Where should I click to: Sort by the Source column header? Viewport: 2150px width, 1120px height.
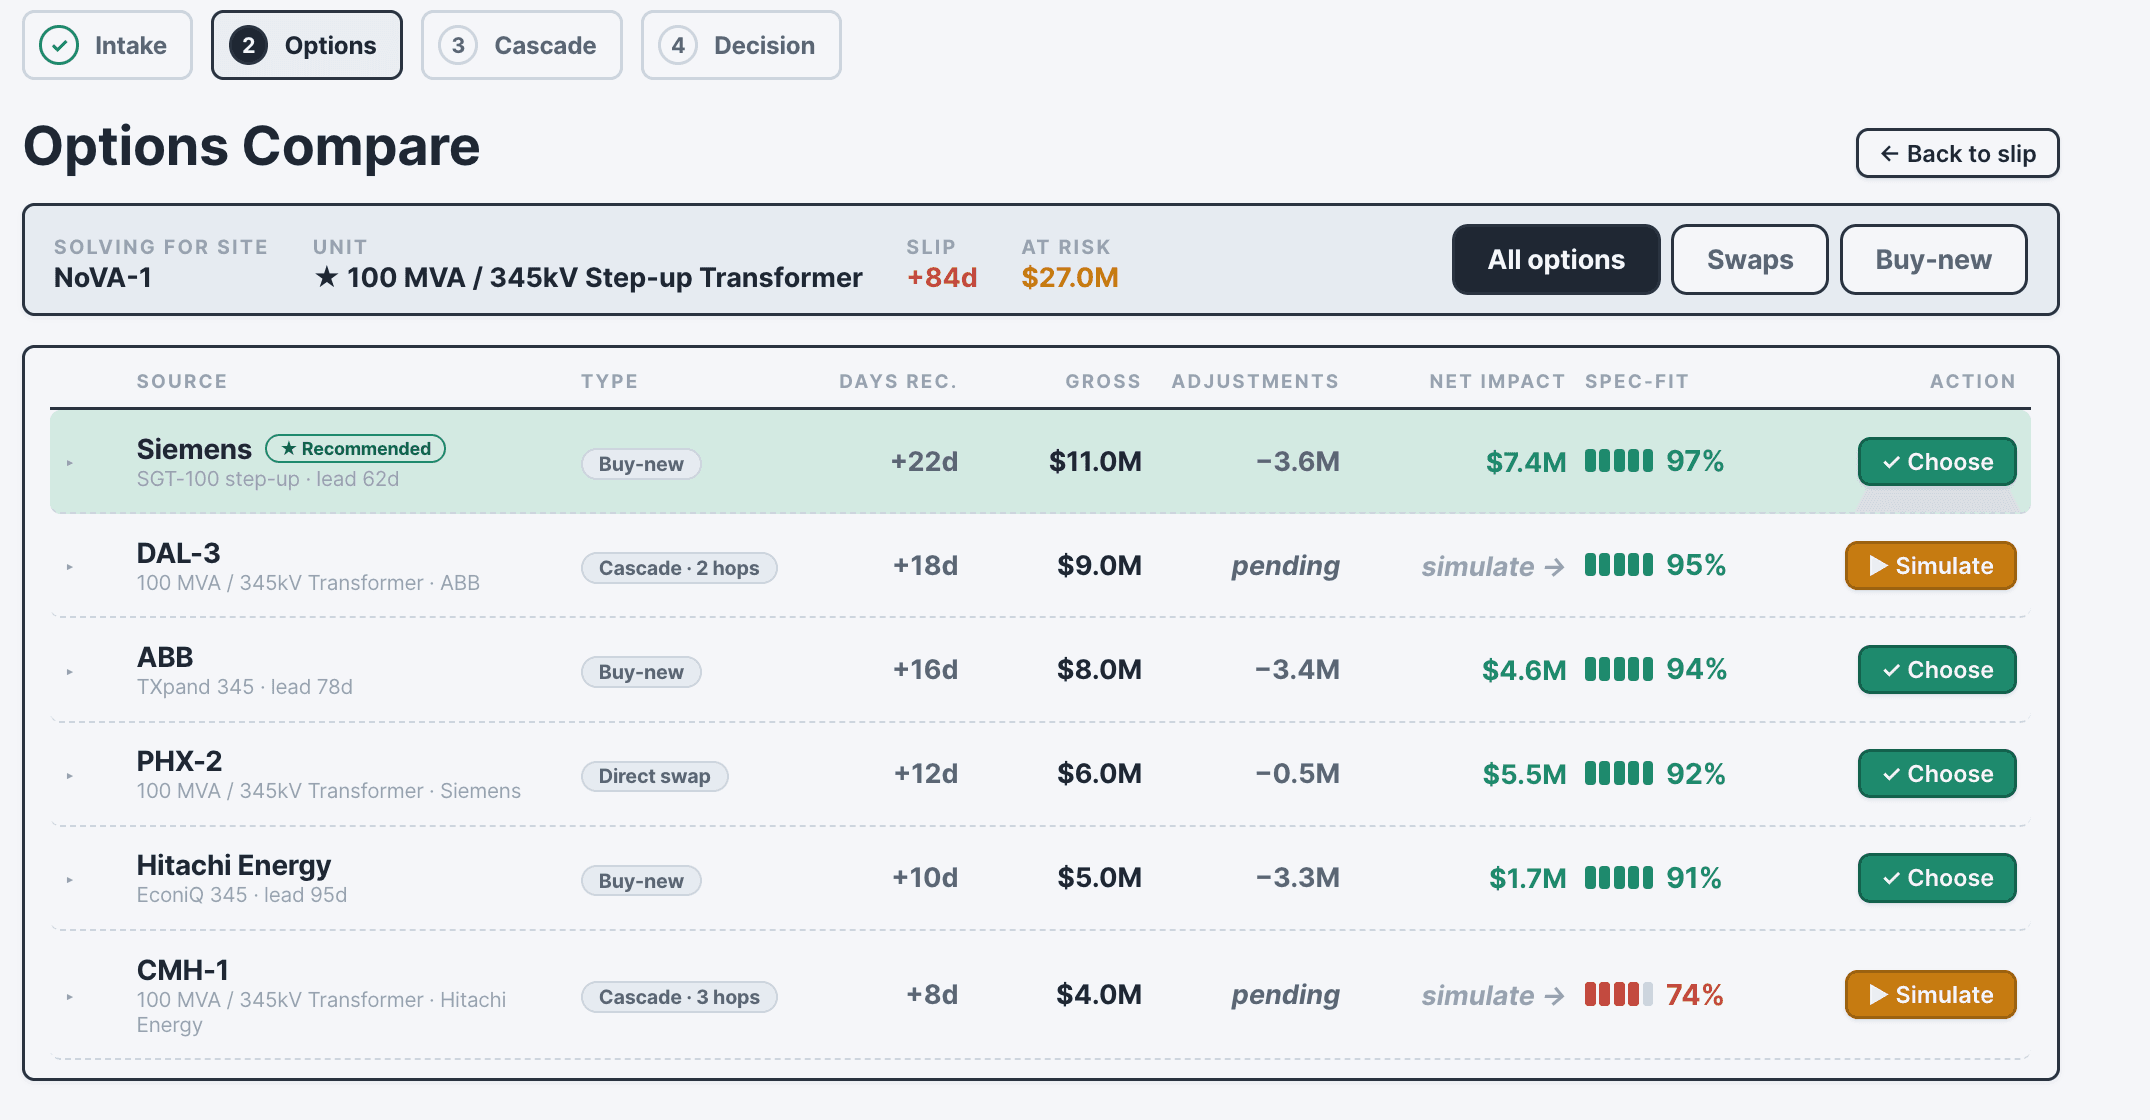point(182,381)
